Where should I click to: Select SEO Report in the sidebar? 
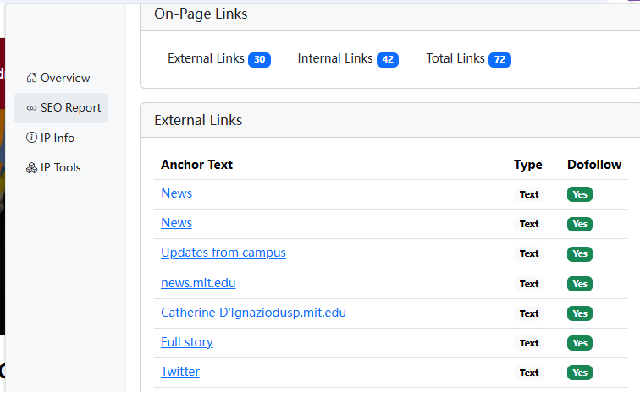(x=61, y=108)
